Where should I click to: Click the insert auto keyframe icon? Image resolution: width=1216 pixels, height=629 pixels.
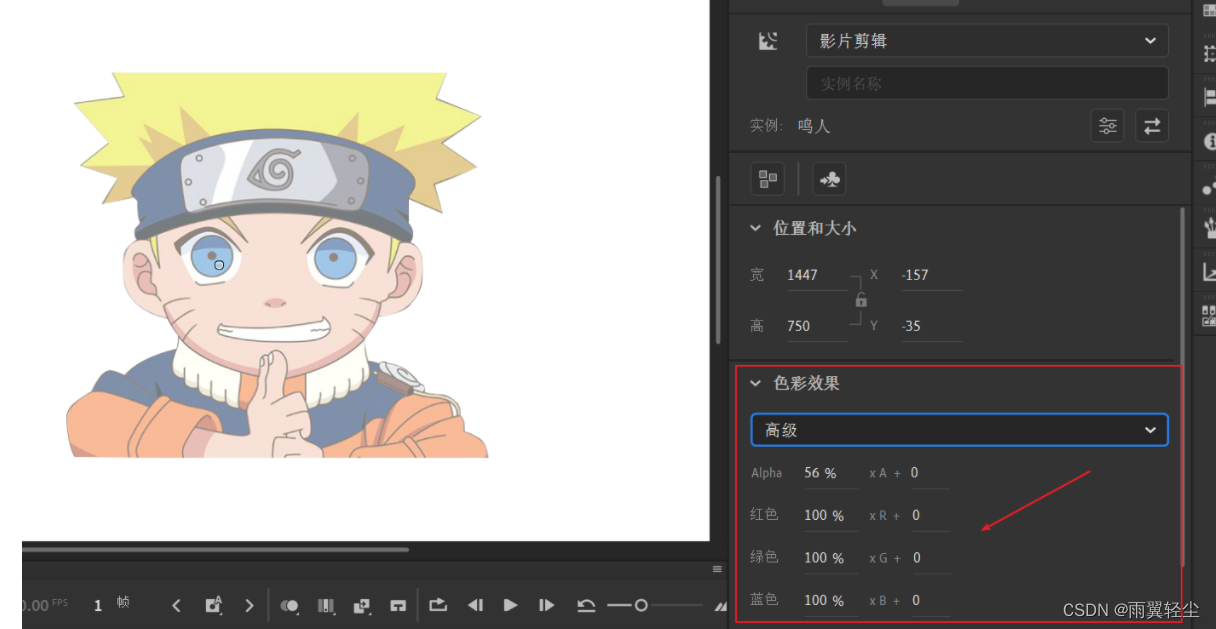213,605
